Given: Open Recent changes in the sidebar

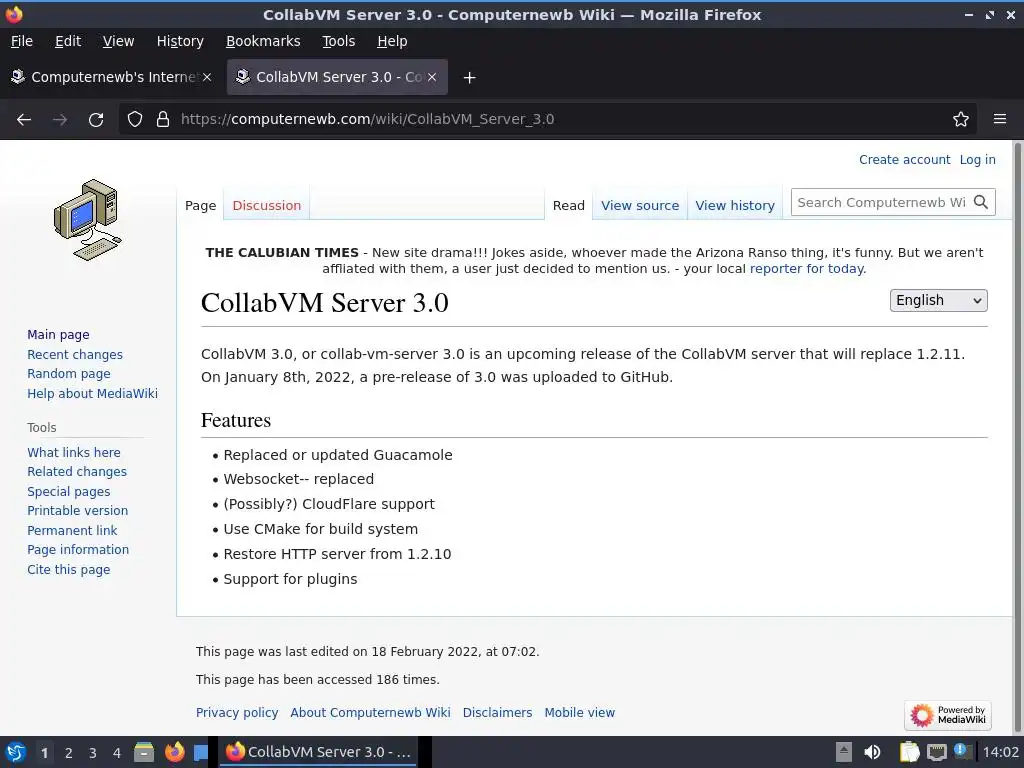Looking at the screenshot, I should (74, 355).
